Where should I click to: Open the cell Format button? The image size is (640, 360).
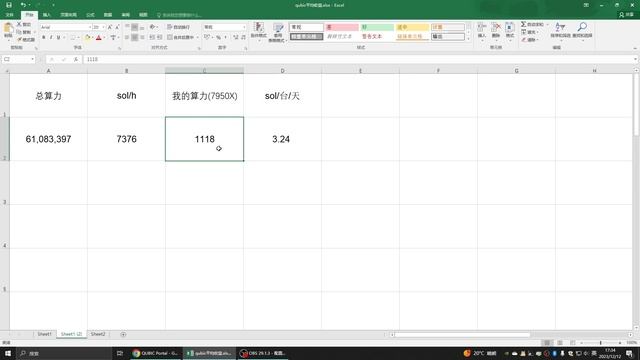pyautogui.click(x=510, y=31)
